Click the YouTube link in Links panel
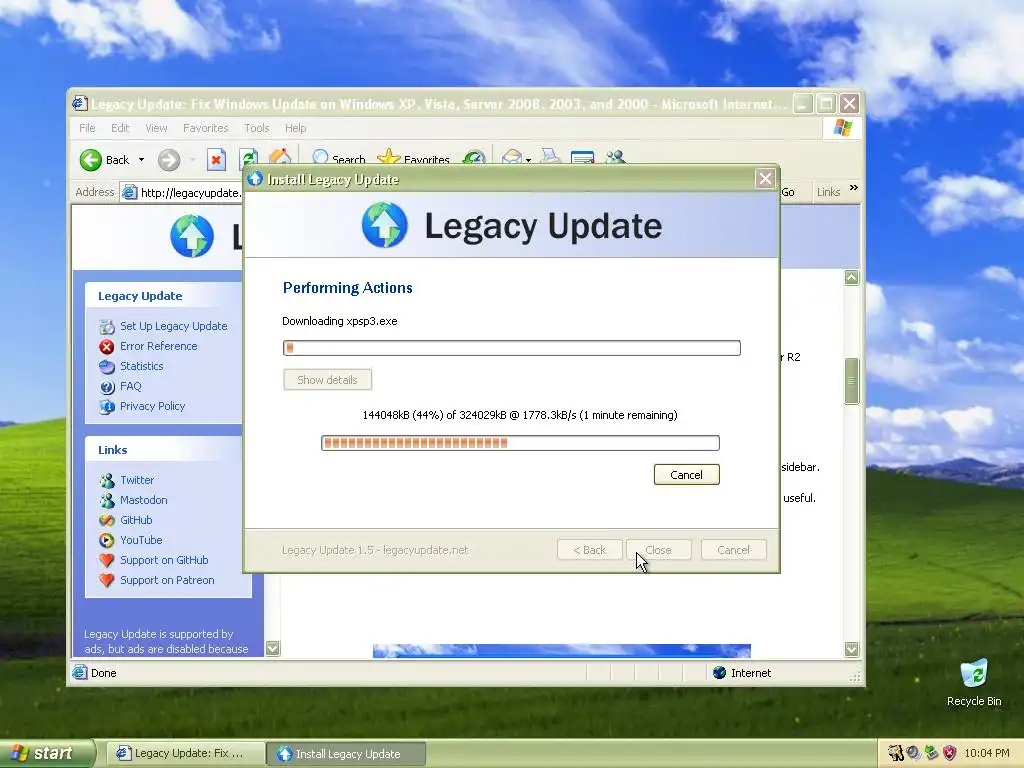The width and height of the screenshot is (1024, 768). (141, 540)
